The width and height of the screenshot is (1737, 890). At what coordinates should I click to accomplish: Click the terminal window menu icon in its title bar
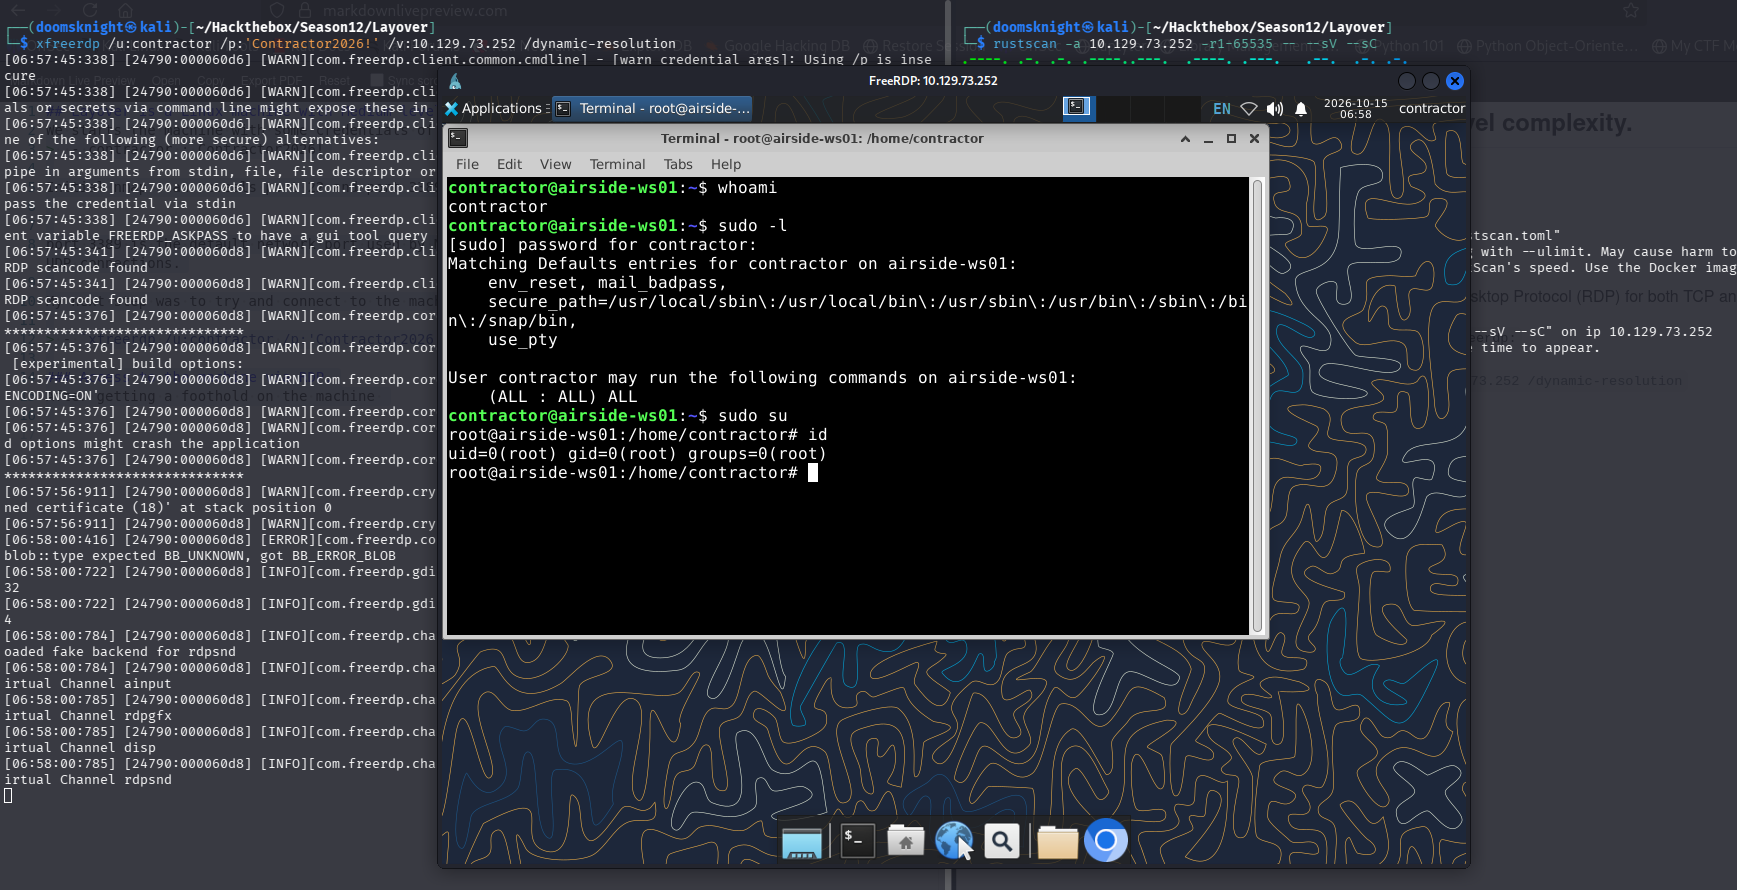click(x=458, y=138)
